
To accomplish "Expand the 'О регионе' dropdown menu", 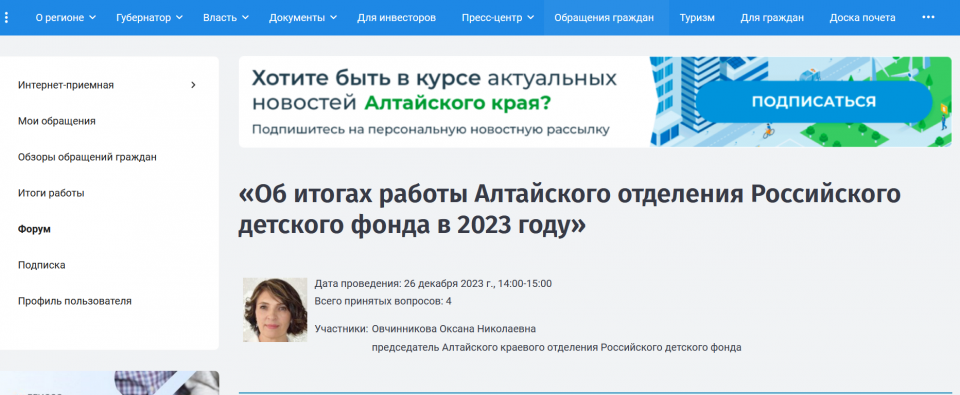I will (x=66, y=18).
